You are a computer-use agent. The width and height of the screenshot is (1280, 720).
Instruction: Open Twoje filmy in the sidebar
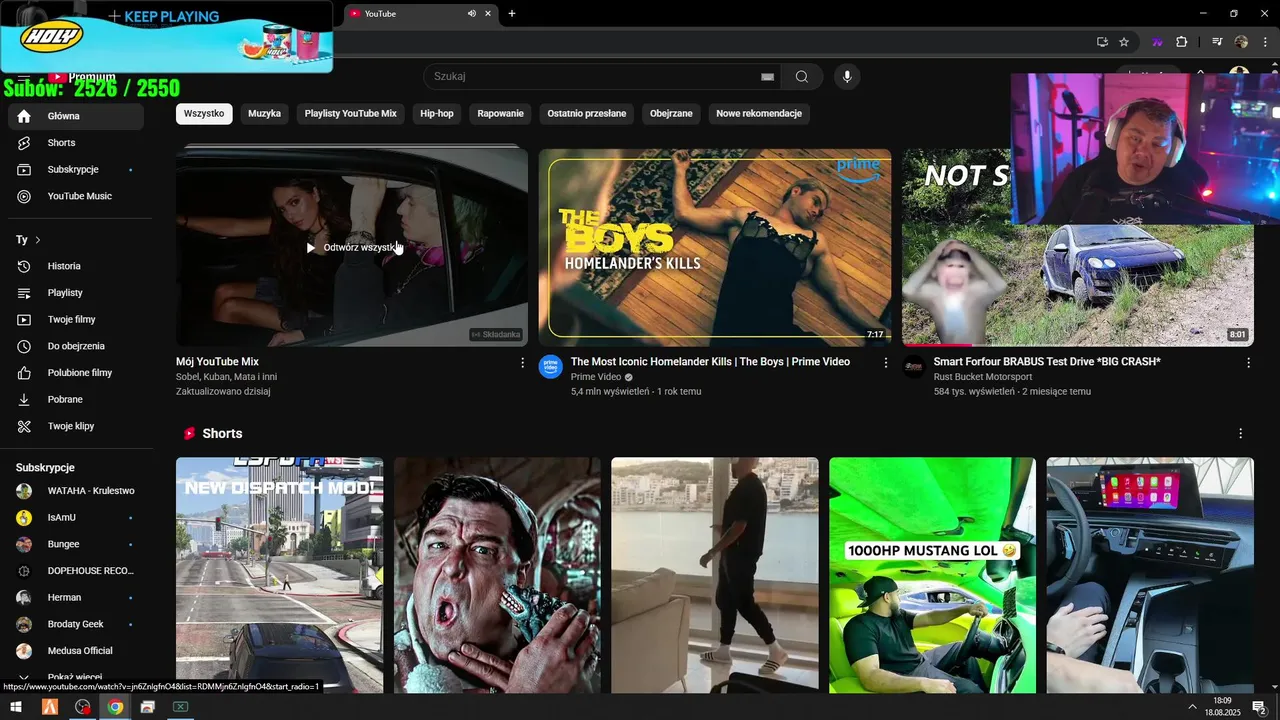point(76,319)
